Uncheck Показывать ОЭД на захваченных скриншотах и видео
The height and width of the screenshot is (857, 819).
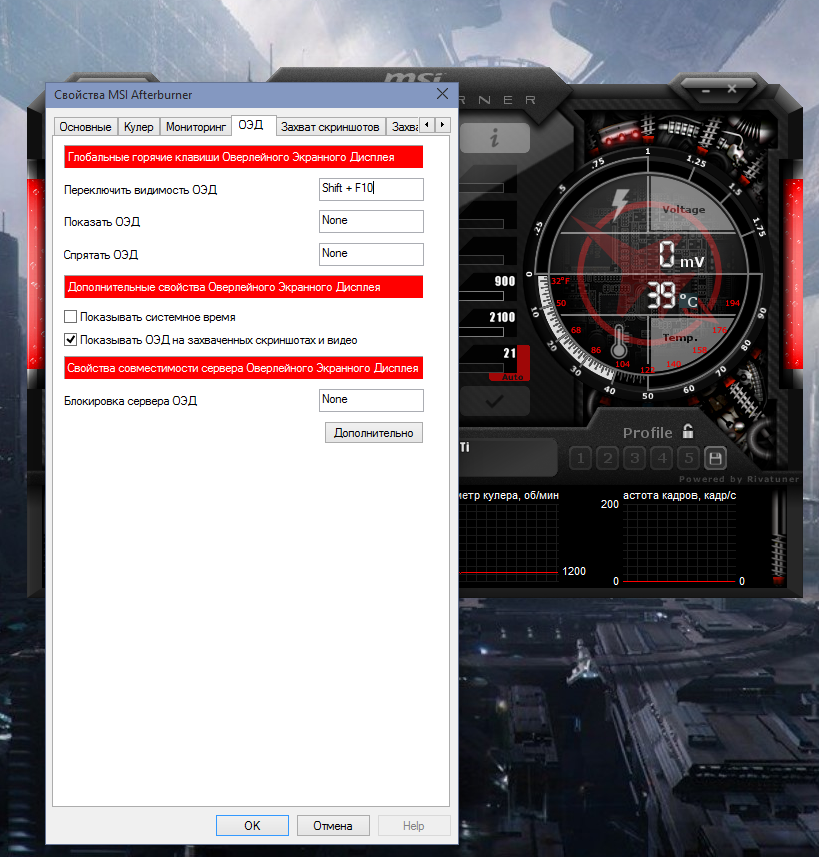pos(70,339)
